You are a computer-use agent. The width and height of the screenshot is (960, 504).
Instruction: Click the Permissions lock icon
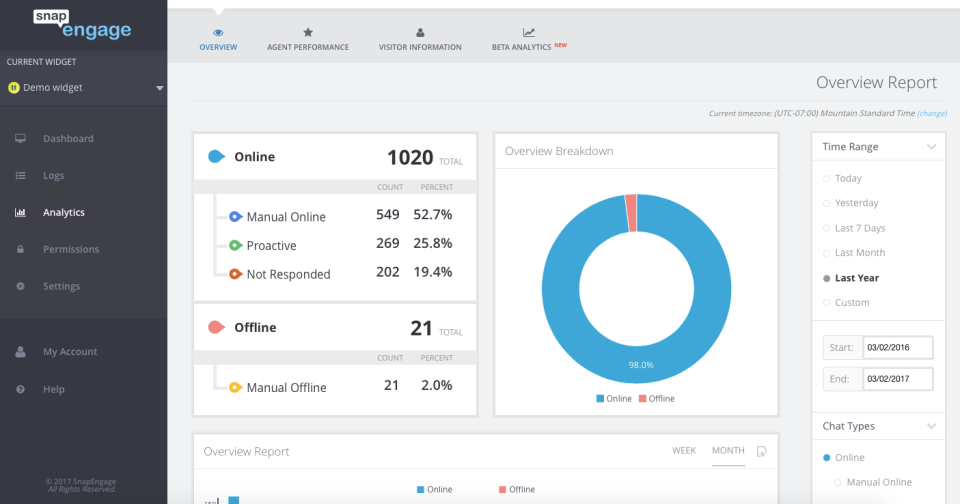point(20,250)
